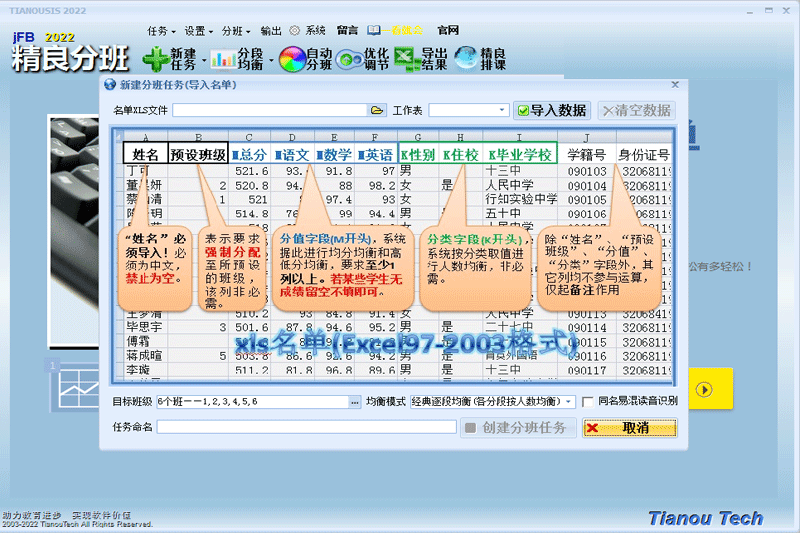Screen dimensions: 800x533
Task: Expand the 新建任务 dropdown arrow
Action: click(204, 61)
